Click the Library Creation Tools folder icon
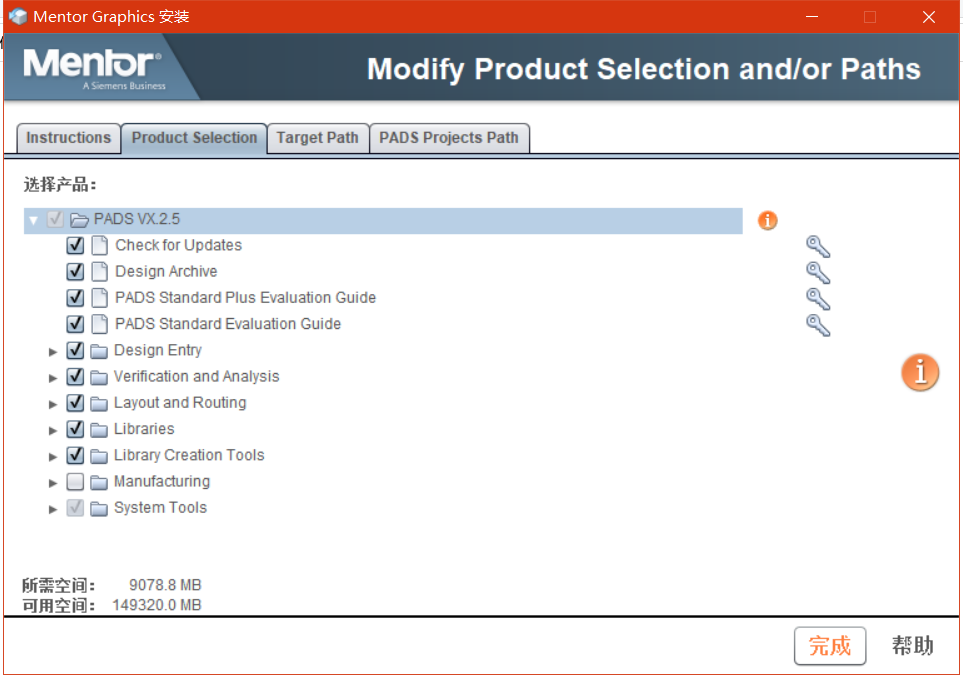Screen dimensions: 963x678 pos(99,456)
